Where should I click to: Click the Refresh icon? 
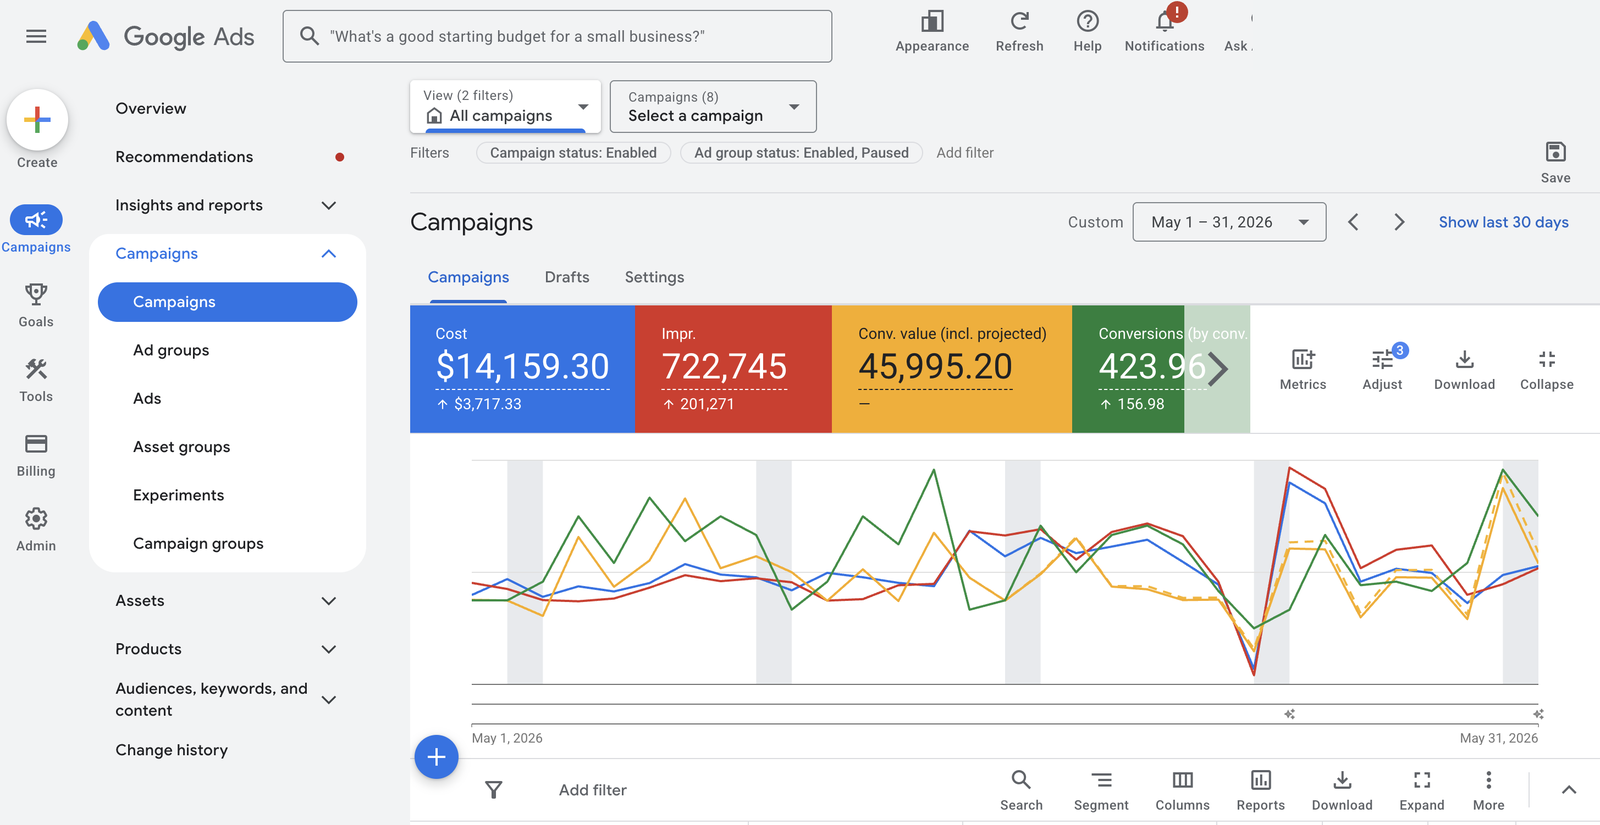point(1019,21)
